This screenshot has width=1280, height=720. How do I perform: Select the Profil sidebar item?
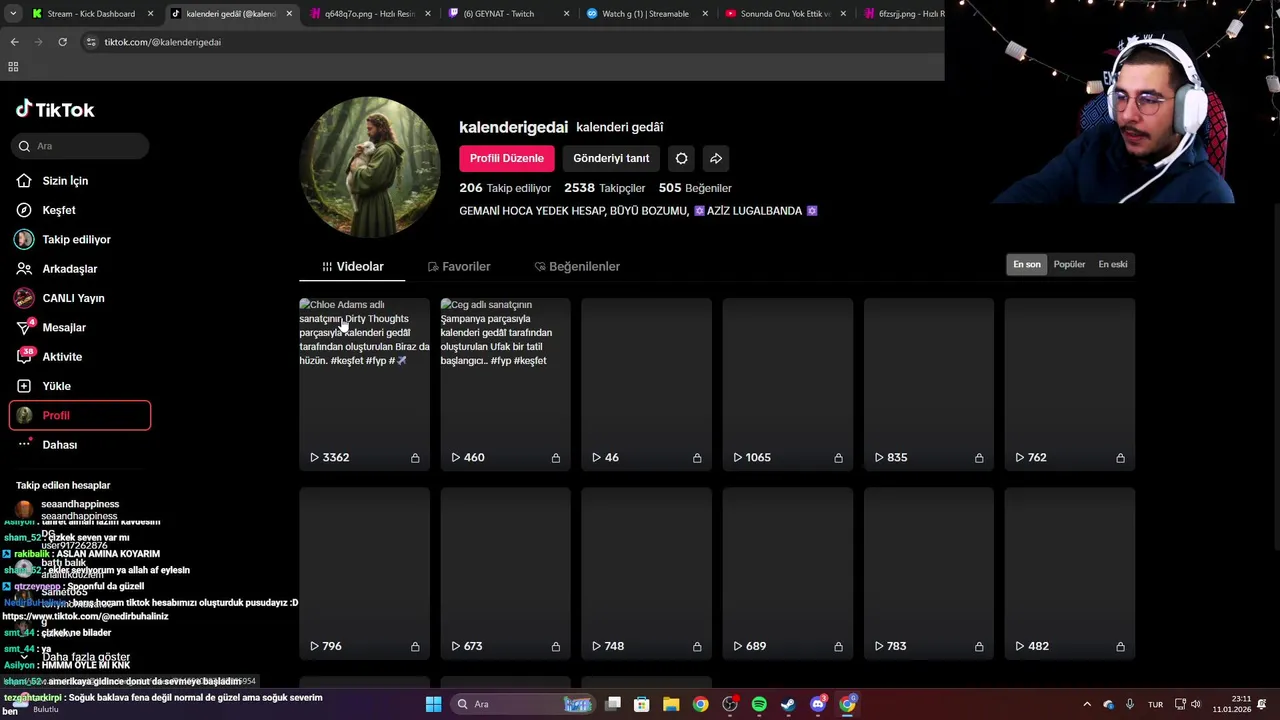click(x=80, y=415)
